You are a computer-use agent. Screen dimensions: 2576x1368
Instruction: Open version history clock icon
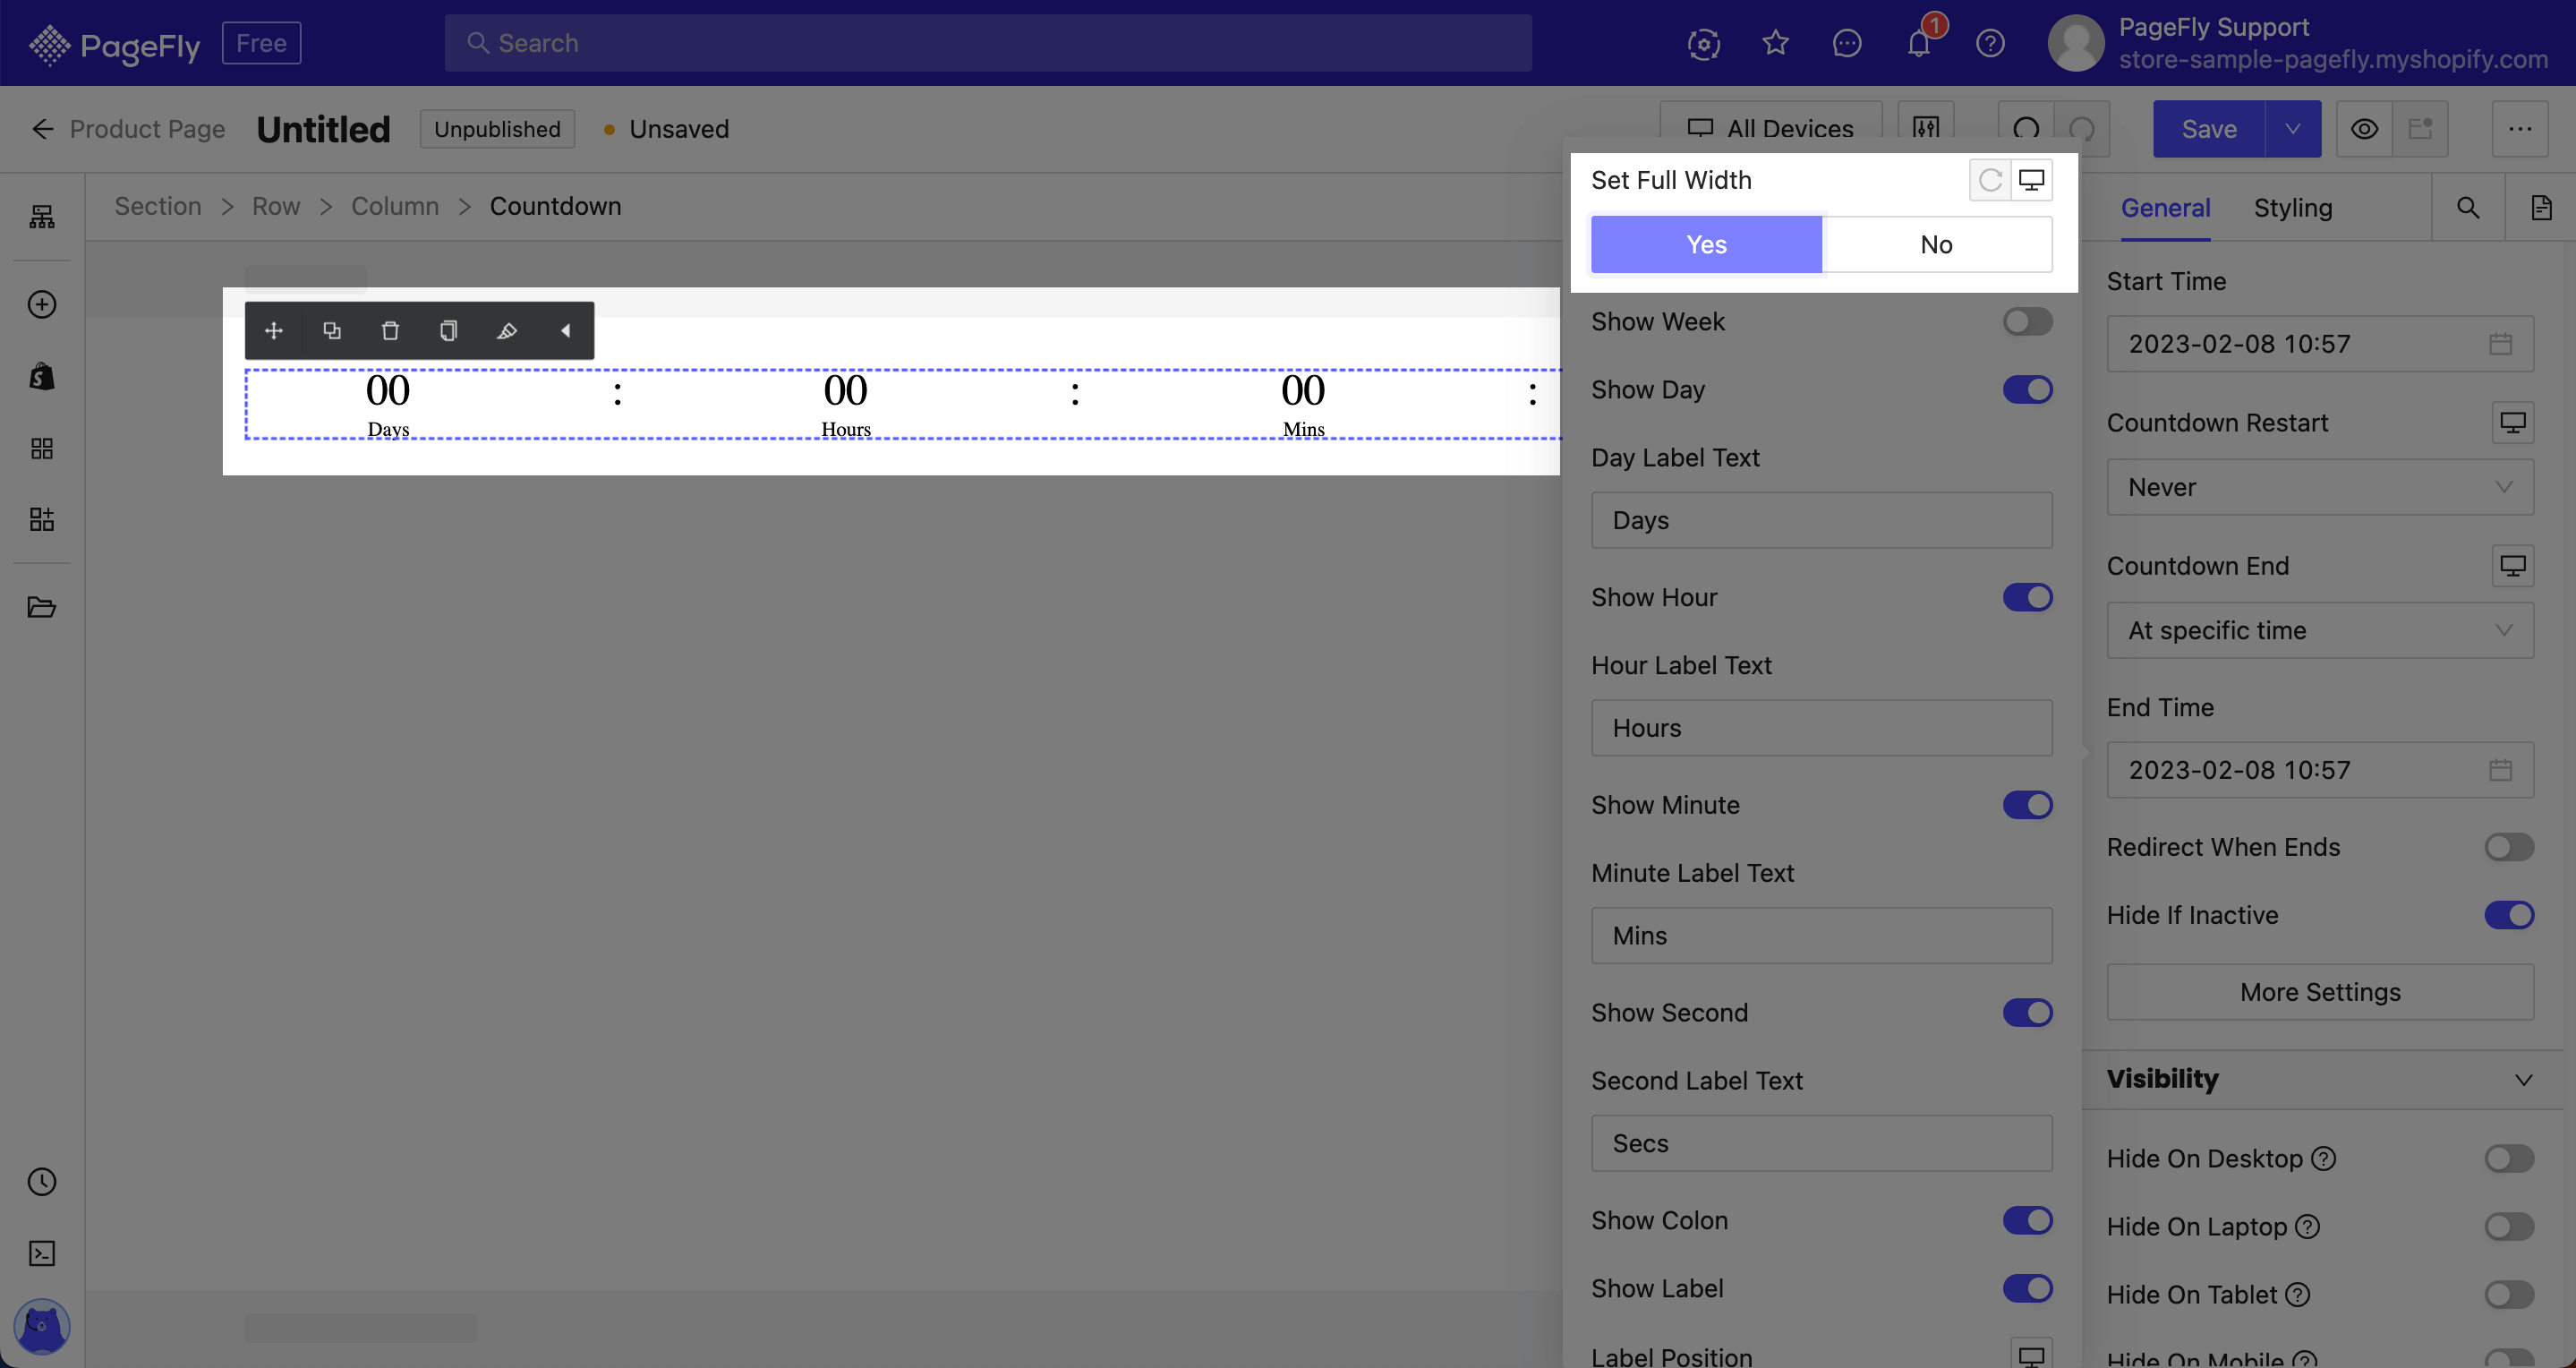coord(42,1182)
